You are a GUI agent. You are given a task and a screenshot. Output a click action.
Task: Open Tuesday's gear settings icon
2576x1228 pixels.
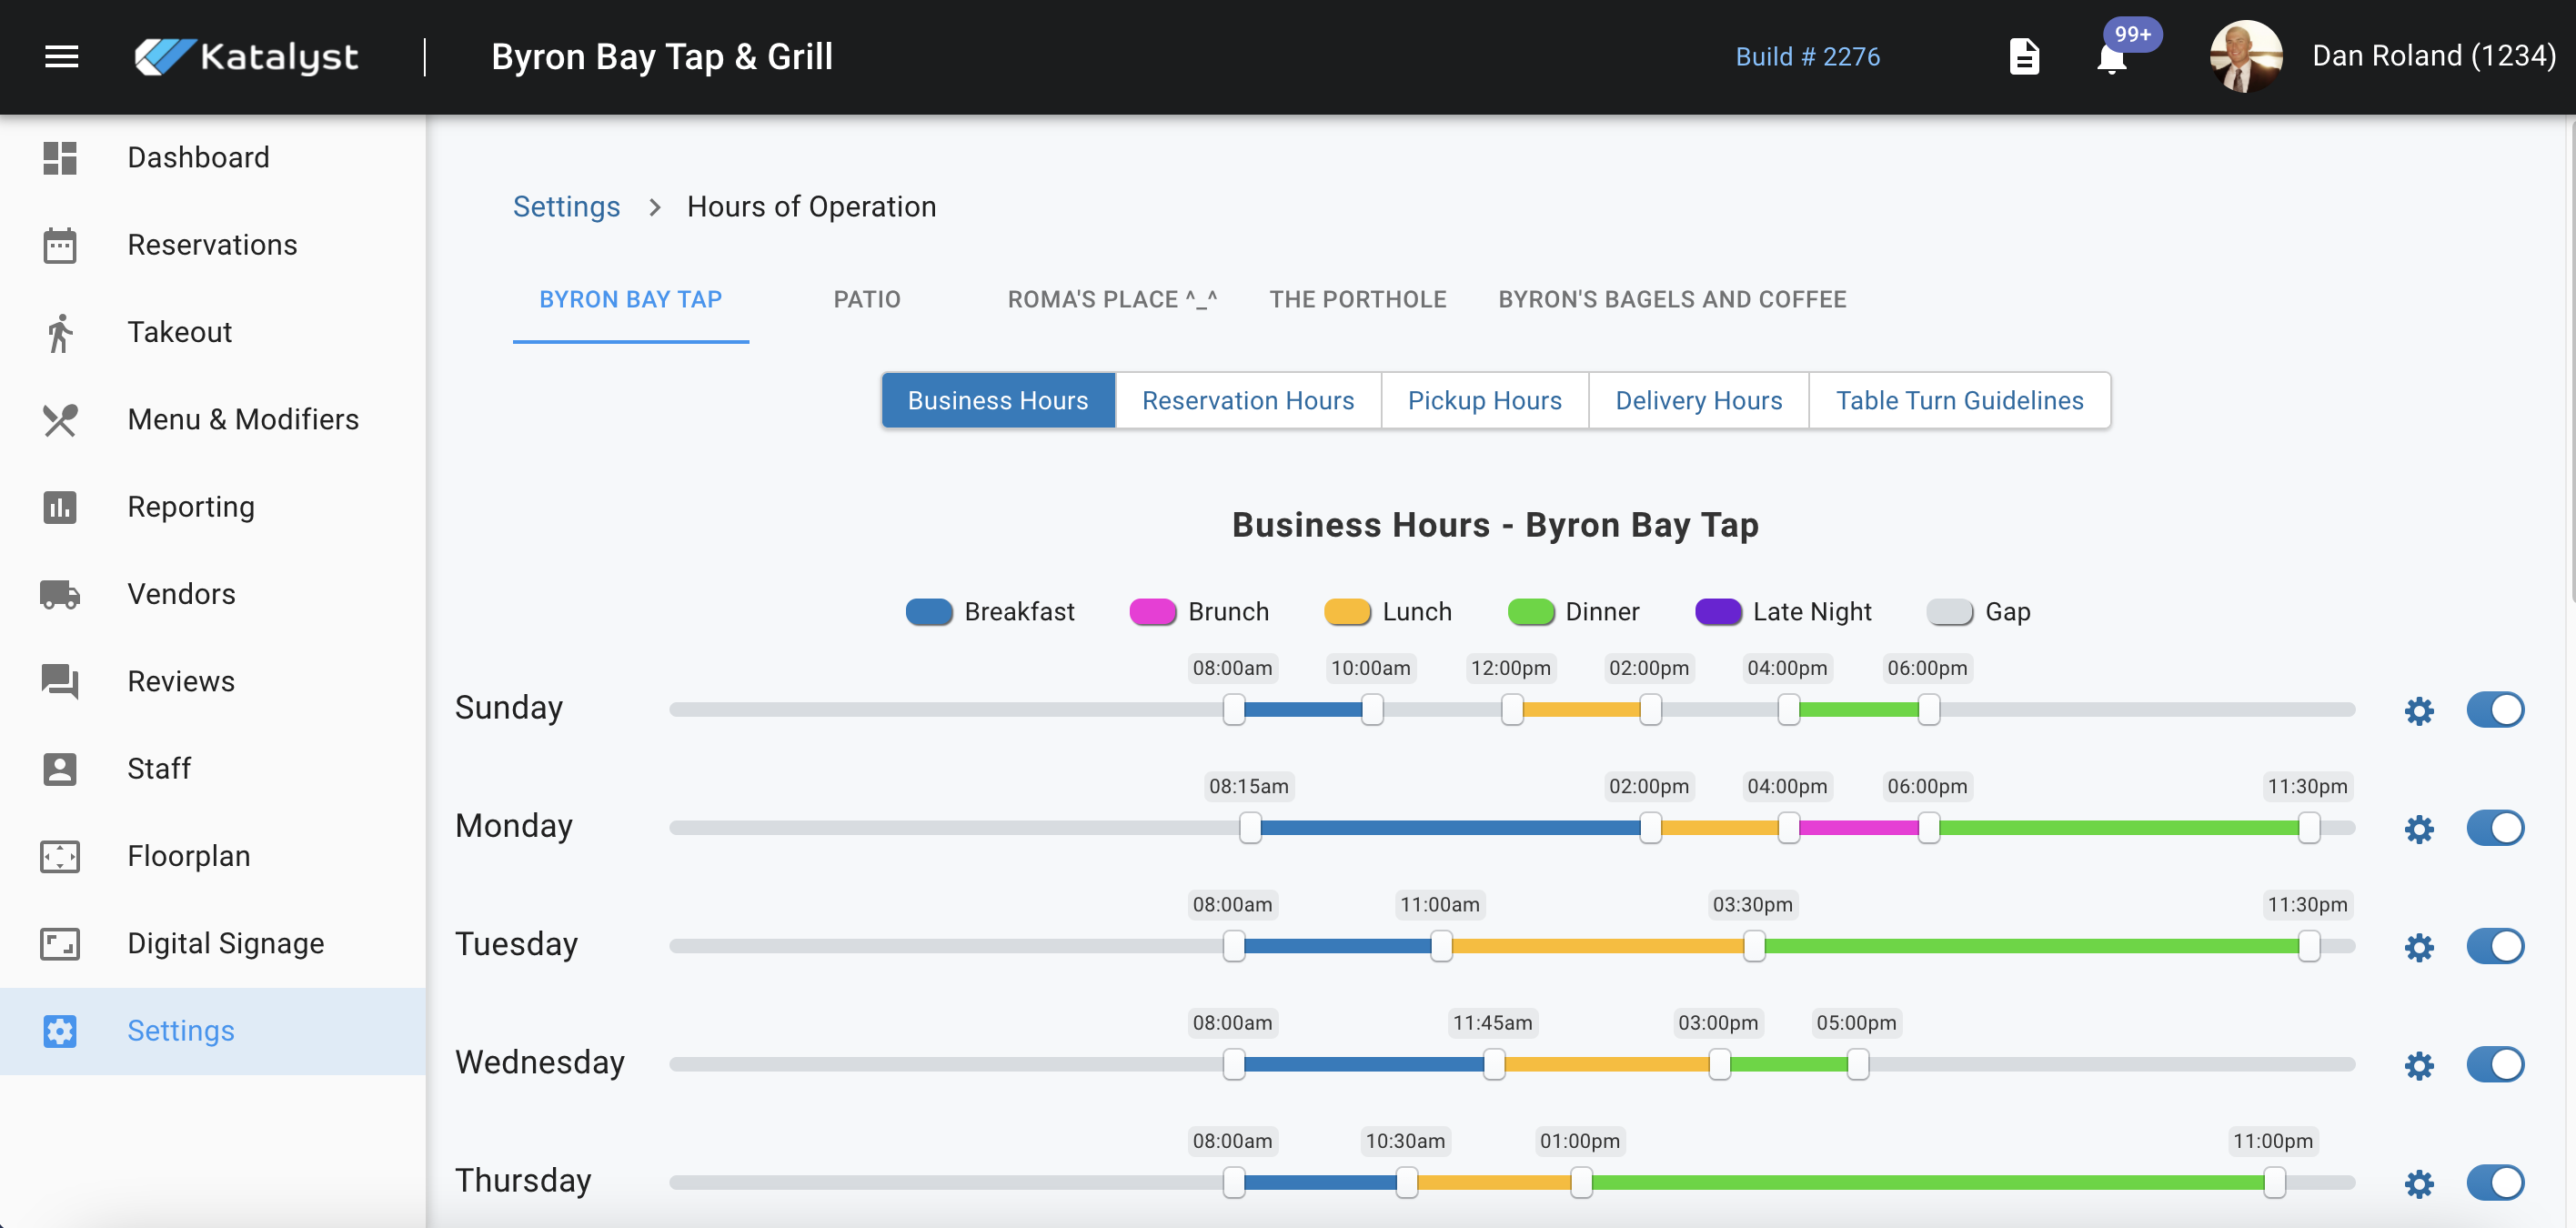[2418, 947]
